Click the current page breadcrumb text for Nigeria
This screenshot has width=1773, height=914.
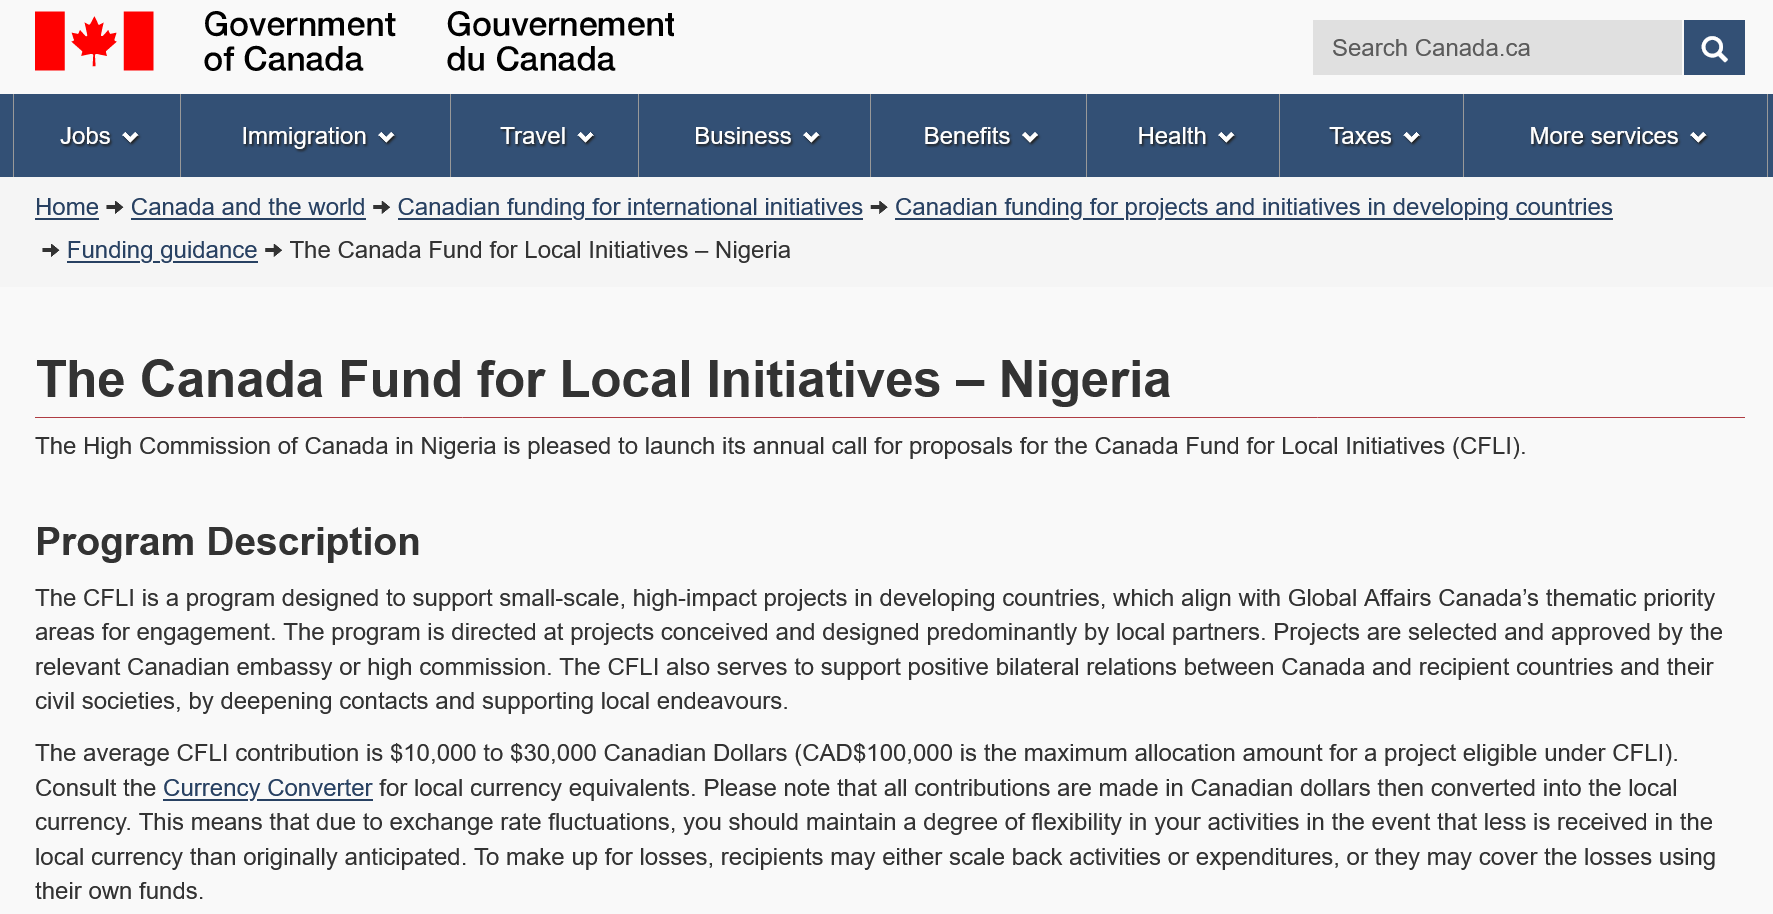540,250
